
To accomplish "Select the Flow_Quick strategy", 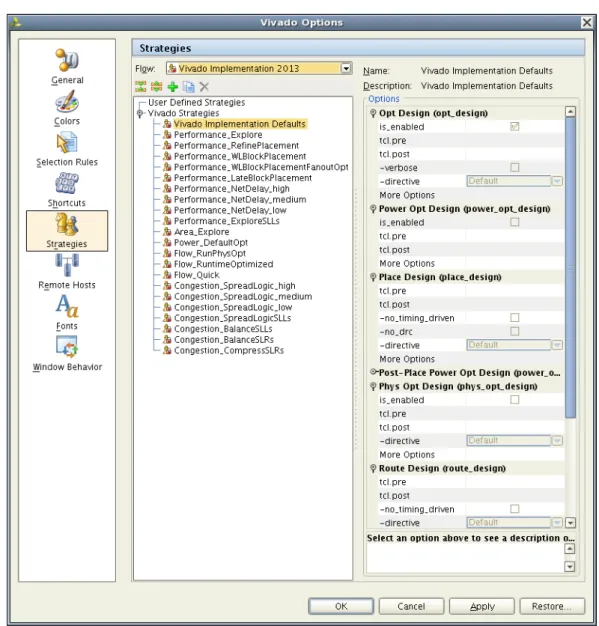I will (196, 275).
